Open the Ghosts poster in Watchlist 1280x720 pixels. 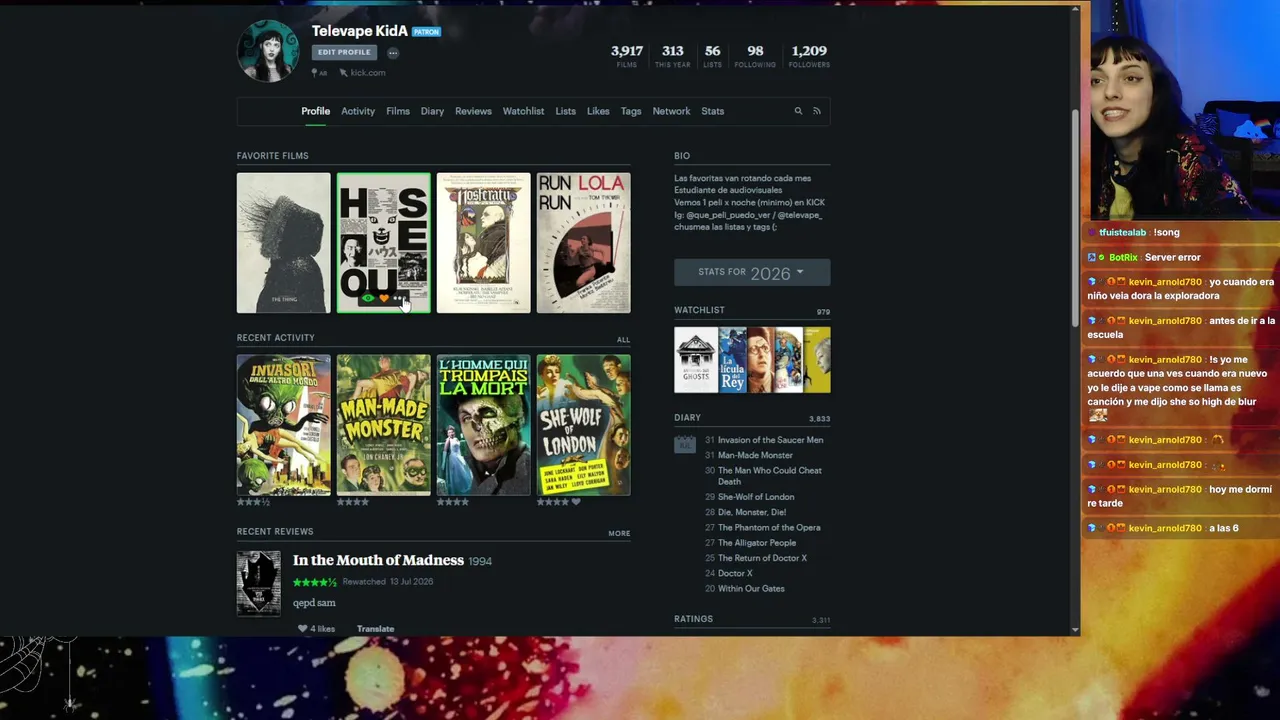click(x=696, y=360)
